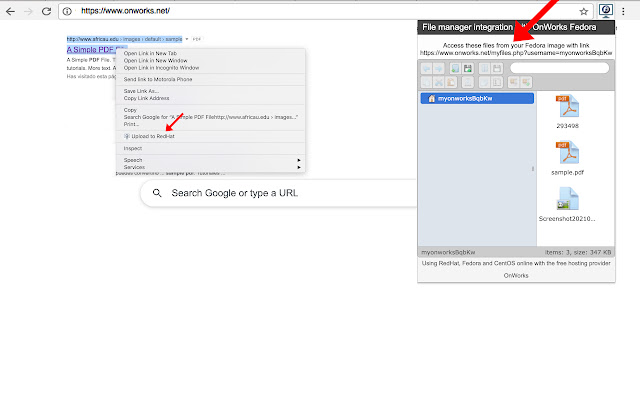Click the copy icon in file manager

(x=427, y=82)
